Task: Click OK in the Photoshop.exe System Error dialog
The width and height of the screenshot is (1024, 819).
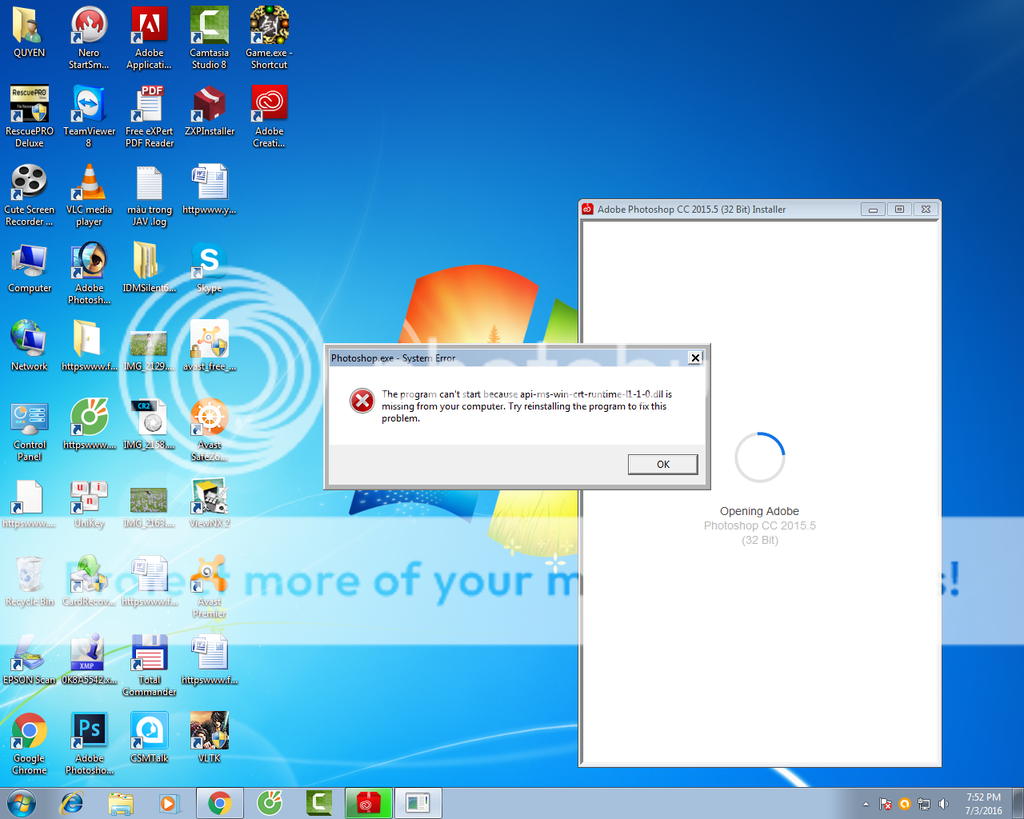Action: (x=662, y=464)
